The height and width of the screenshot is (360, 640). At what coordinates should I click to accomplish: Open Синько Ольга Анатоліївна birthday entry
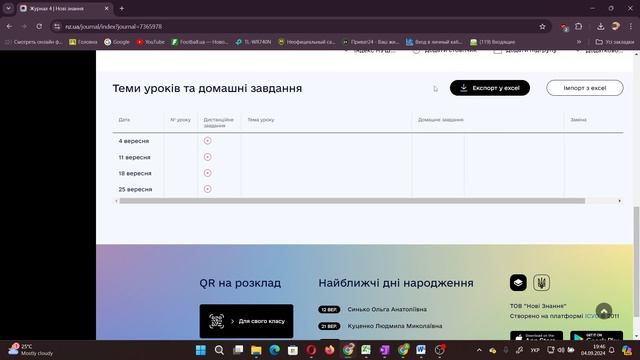(x=387, y=309)
